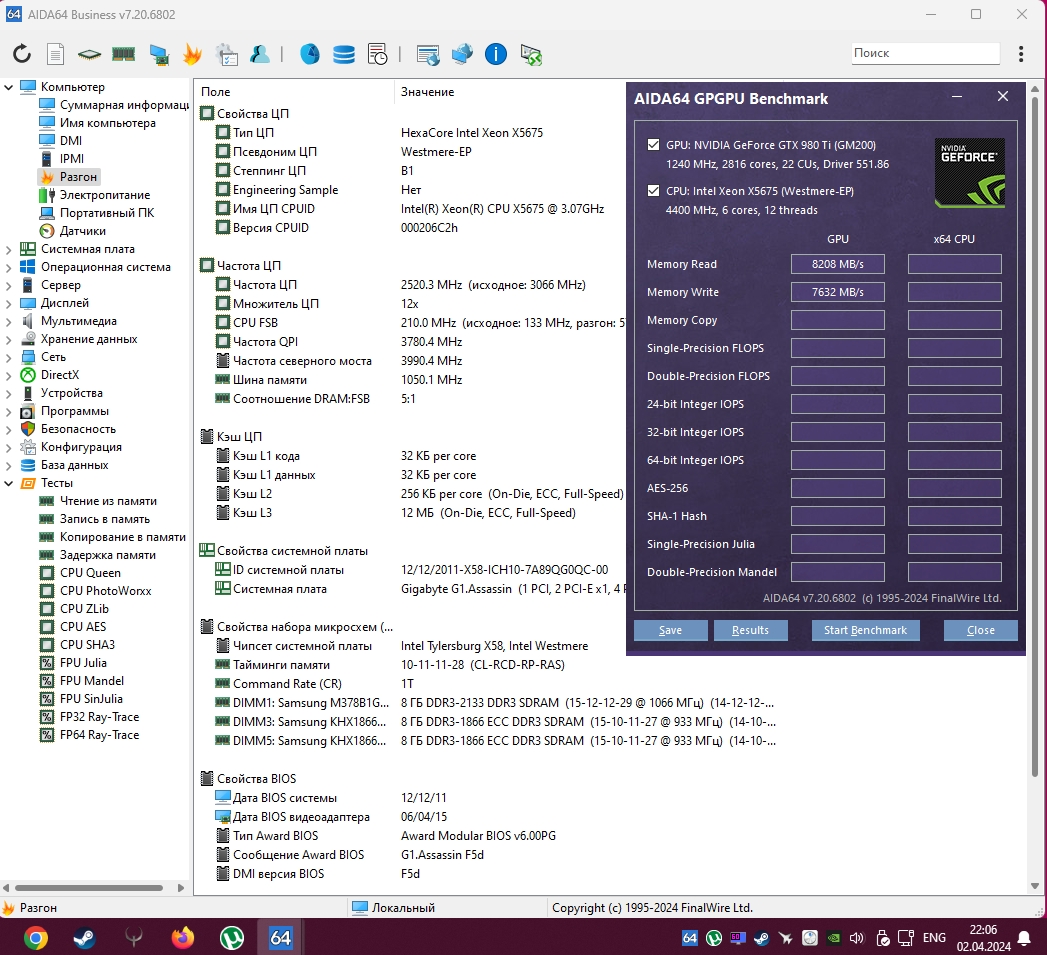Click the Sensors (Датчики) gauge icon
1047x955 pixels.
(47, 231)
